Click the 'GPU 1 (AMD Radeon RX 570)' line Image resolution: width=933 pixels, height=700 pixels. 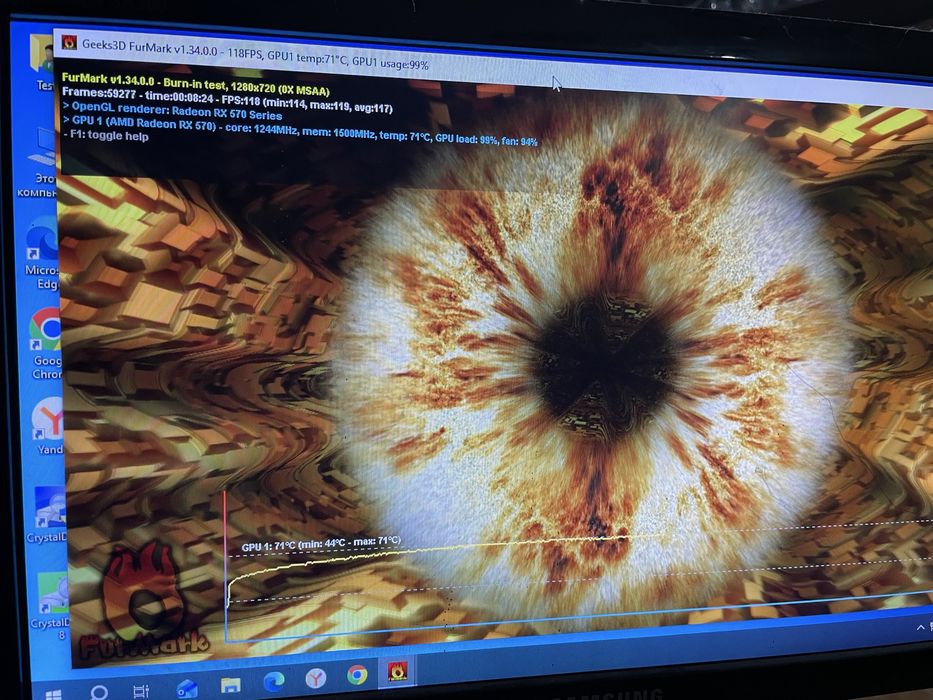click(300, 131)
